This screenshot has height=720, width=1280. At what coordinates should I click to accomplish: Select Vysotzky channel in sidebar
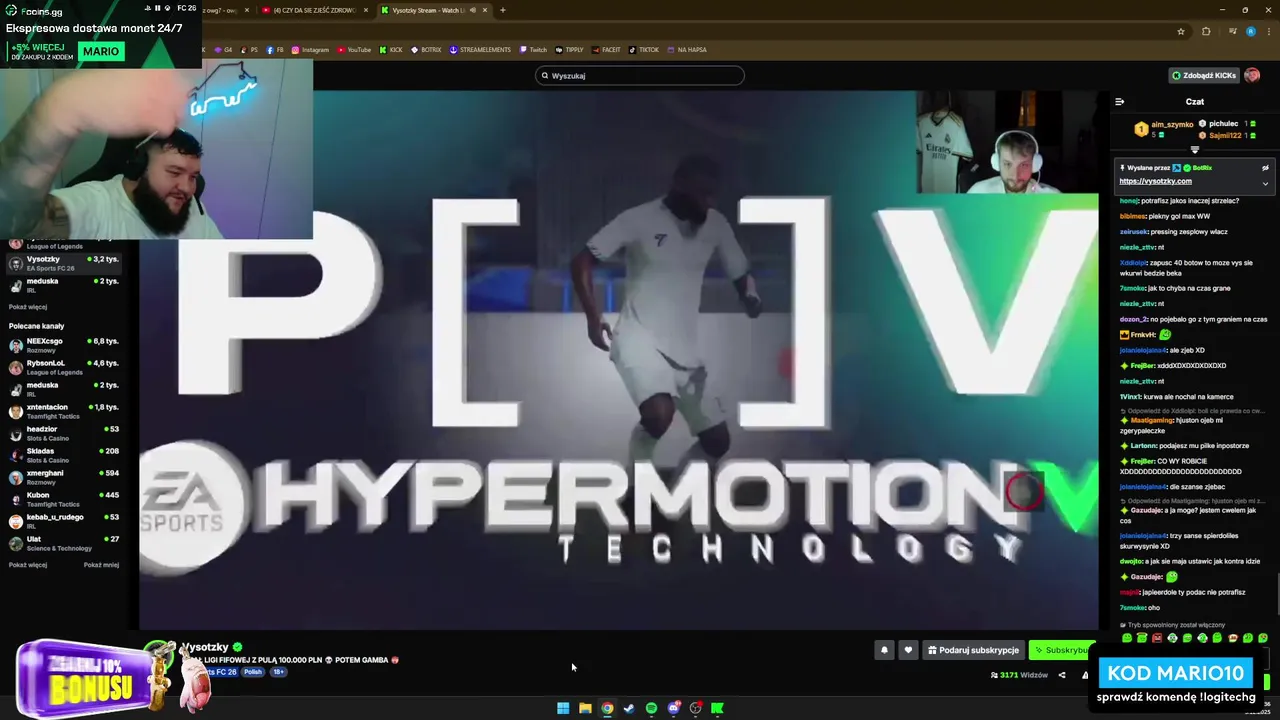point(66,263)
